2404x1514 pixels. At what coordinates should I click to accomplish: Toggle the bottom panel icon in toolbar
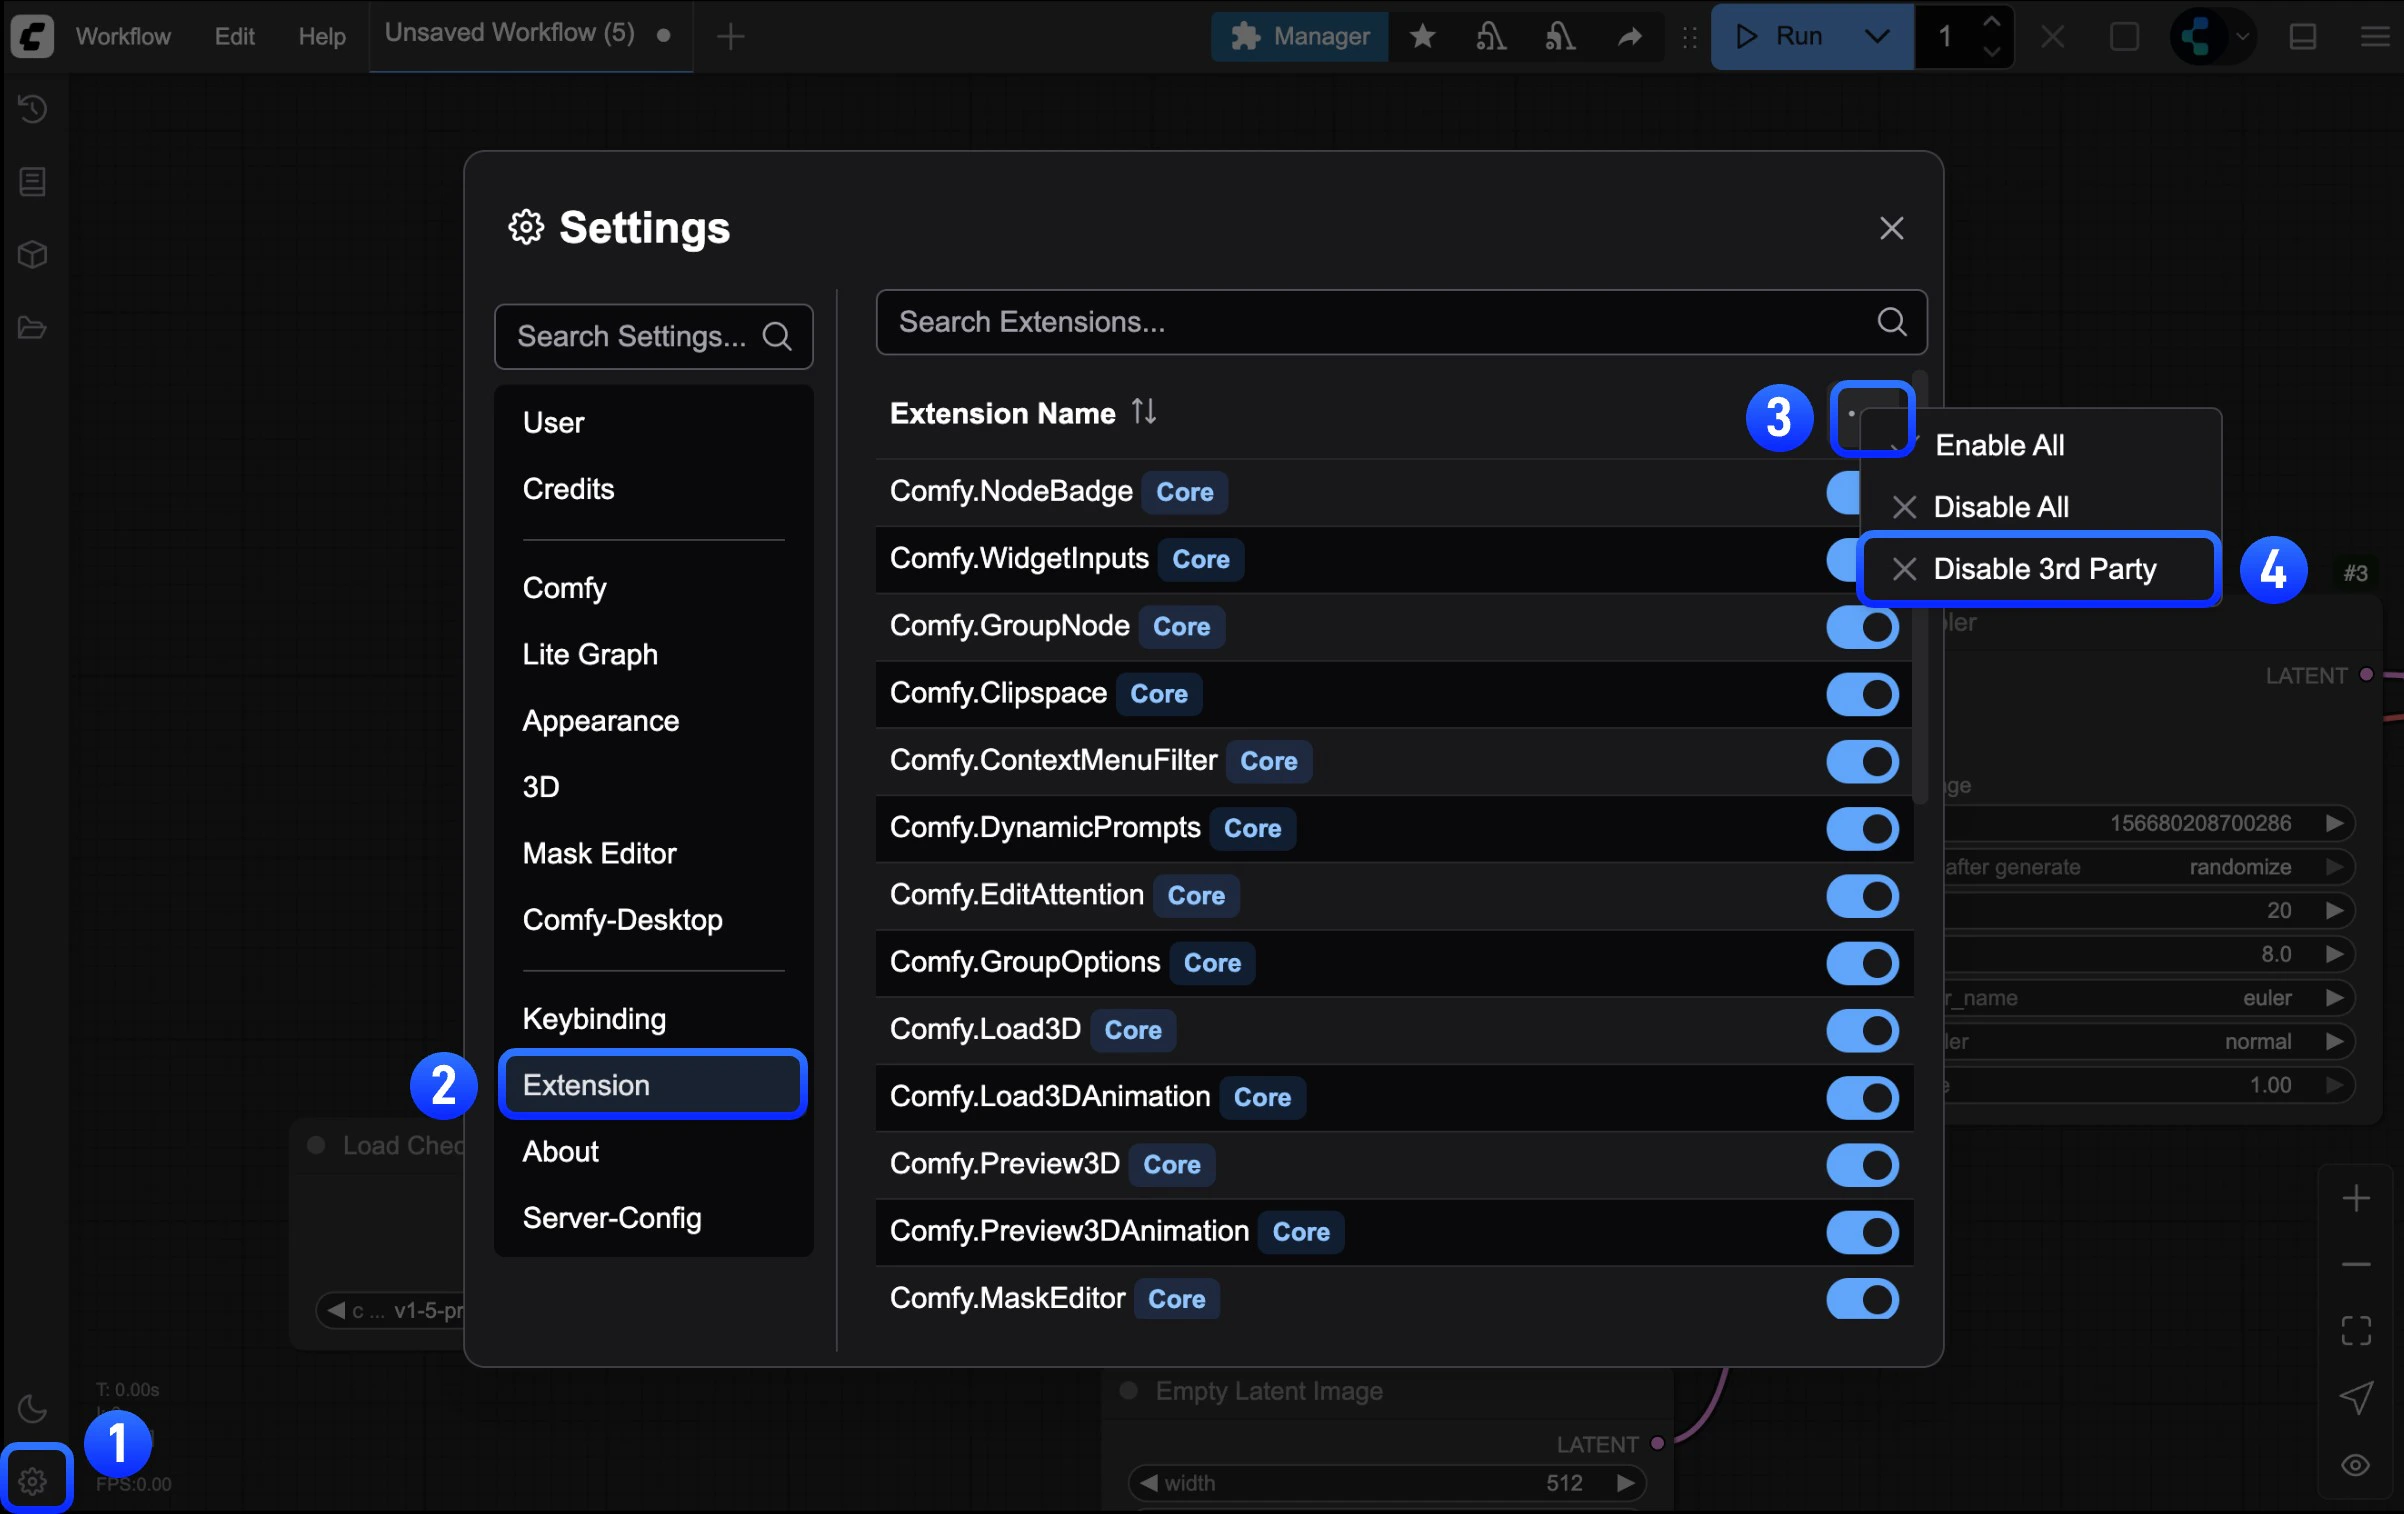tap(2302, 36)
